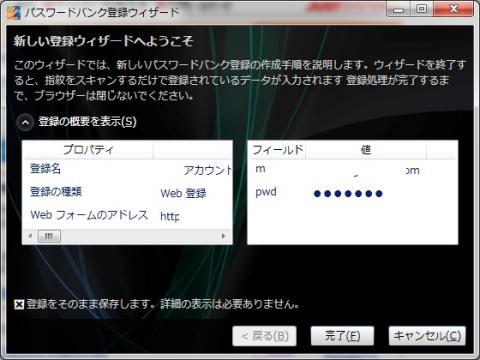Minimize the wizard window
The image size is (480, 360).
click(x=398, y=9)
